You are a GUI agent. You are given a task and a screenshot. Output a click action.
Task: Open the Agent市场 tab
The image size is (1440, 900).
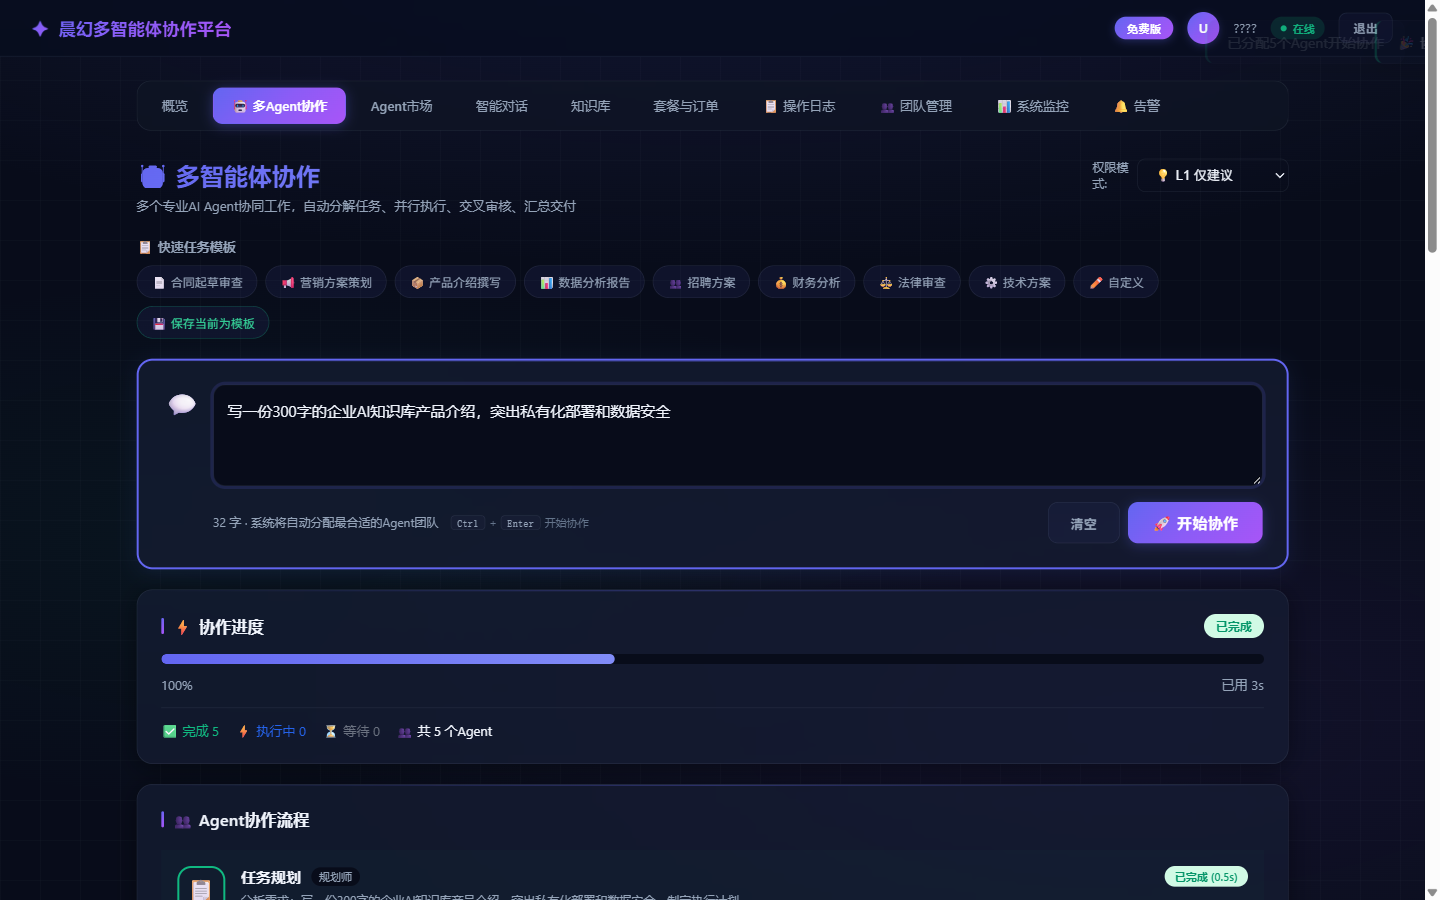[402, 106]
